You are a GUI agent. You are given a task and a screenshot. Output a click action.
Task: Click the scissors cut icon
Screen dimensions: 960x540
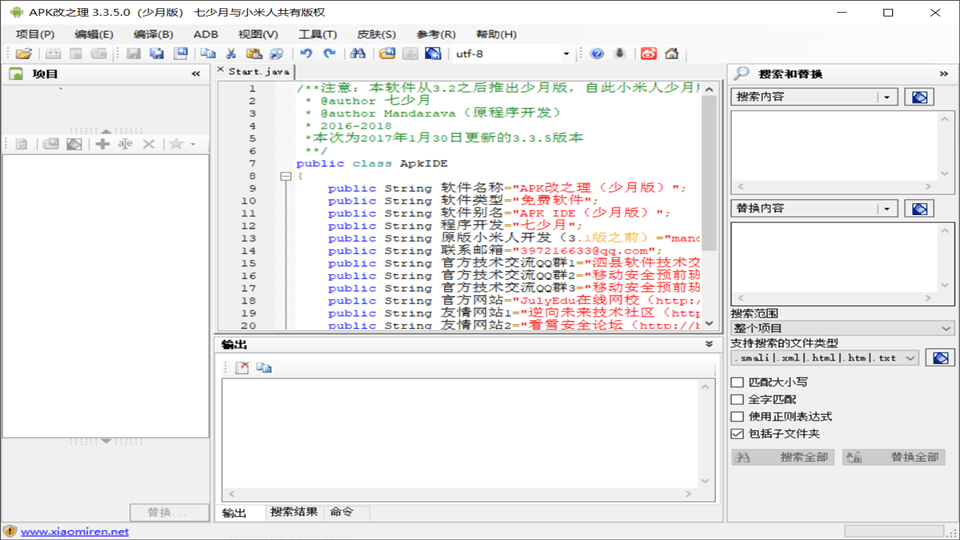click(231, 54)
